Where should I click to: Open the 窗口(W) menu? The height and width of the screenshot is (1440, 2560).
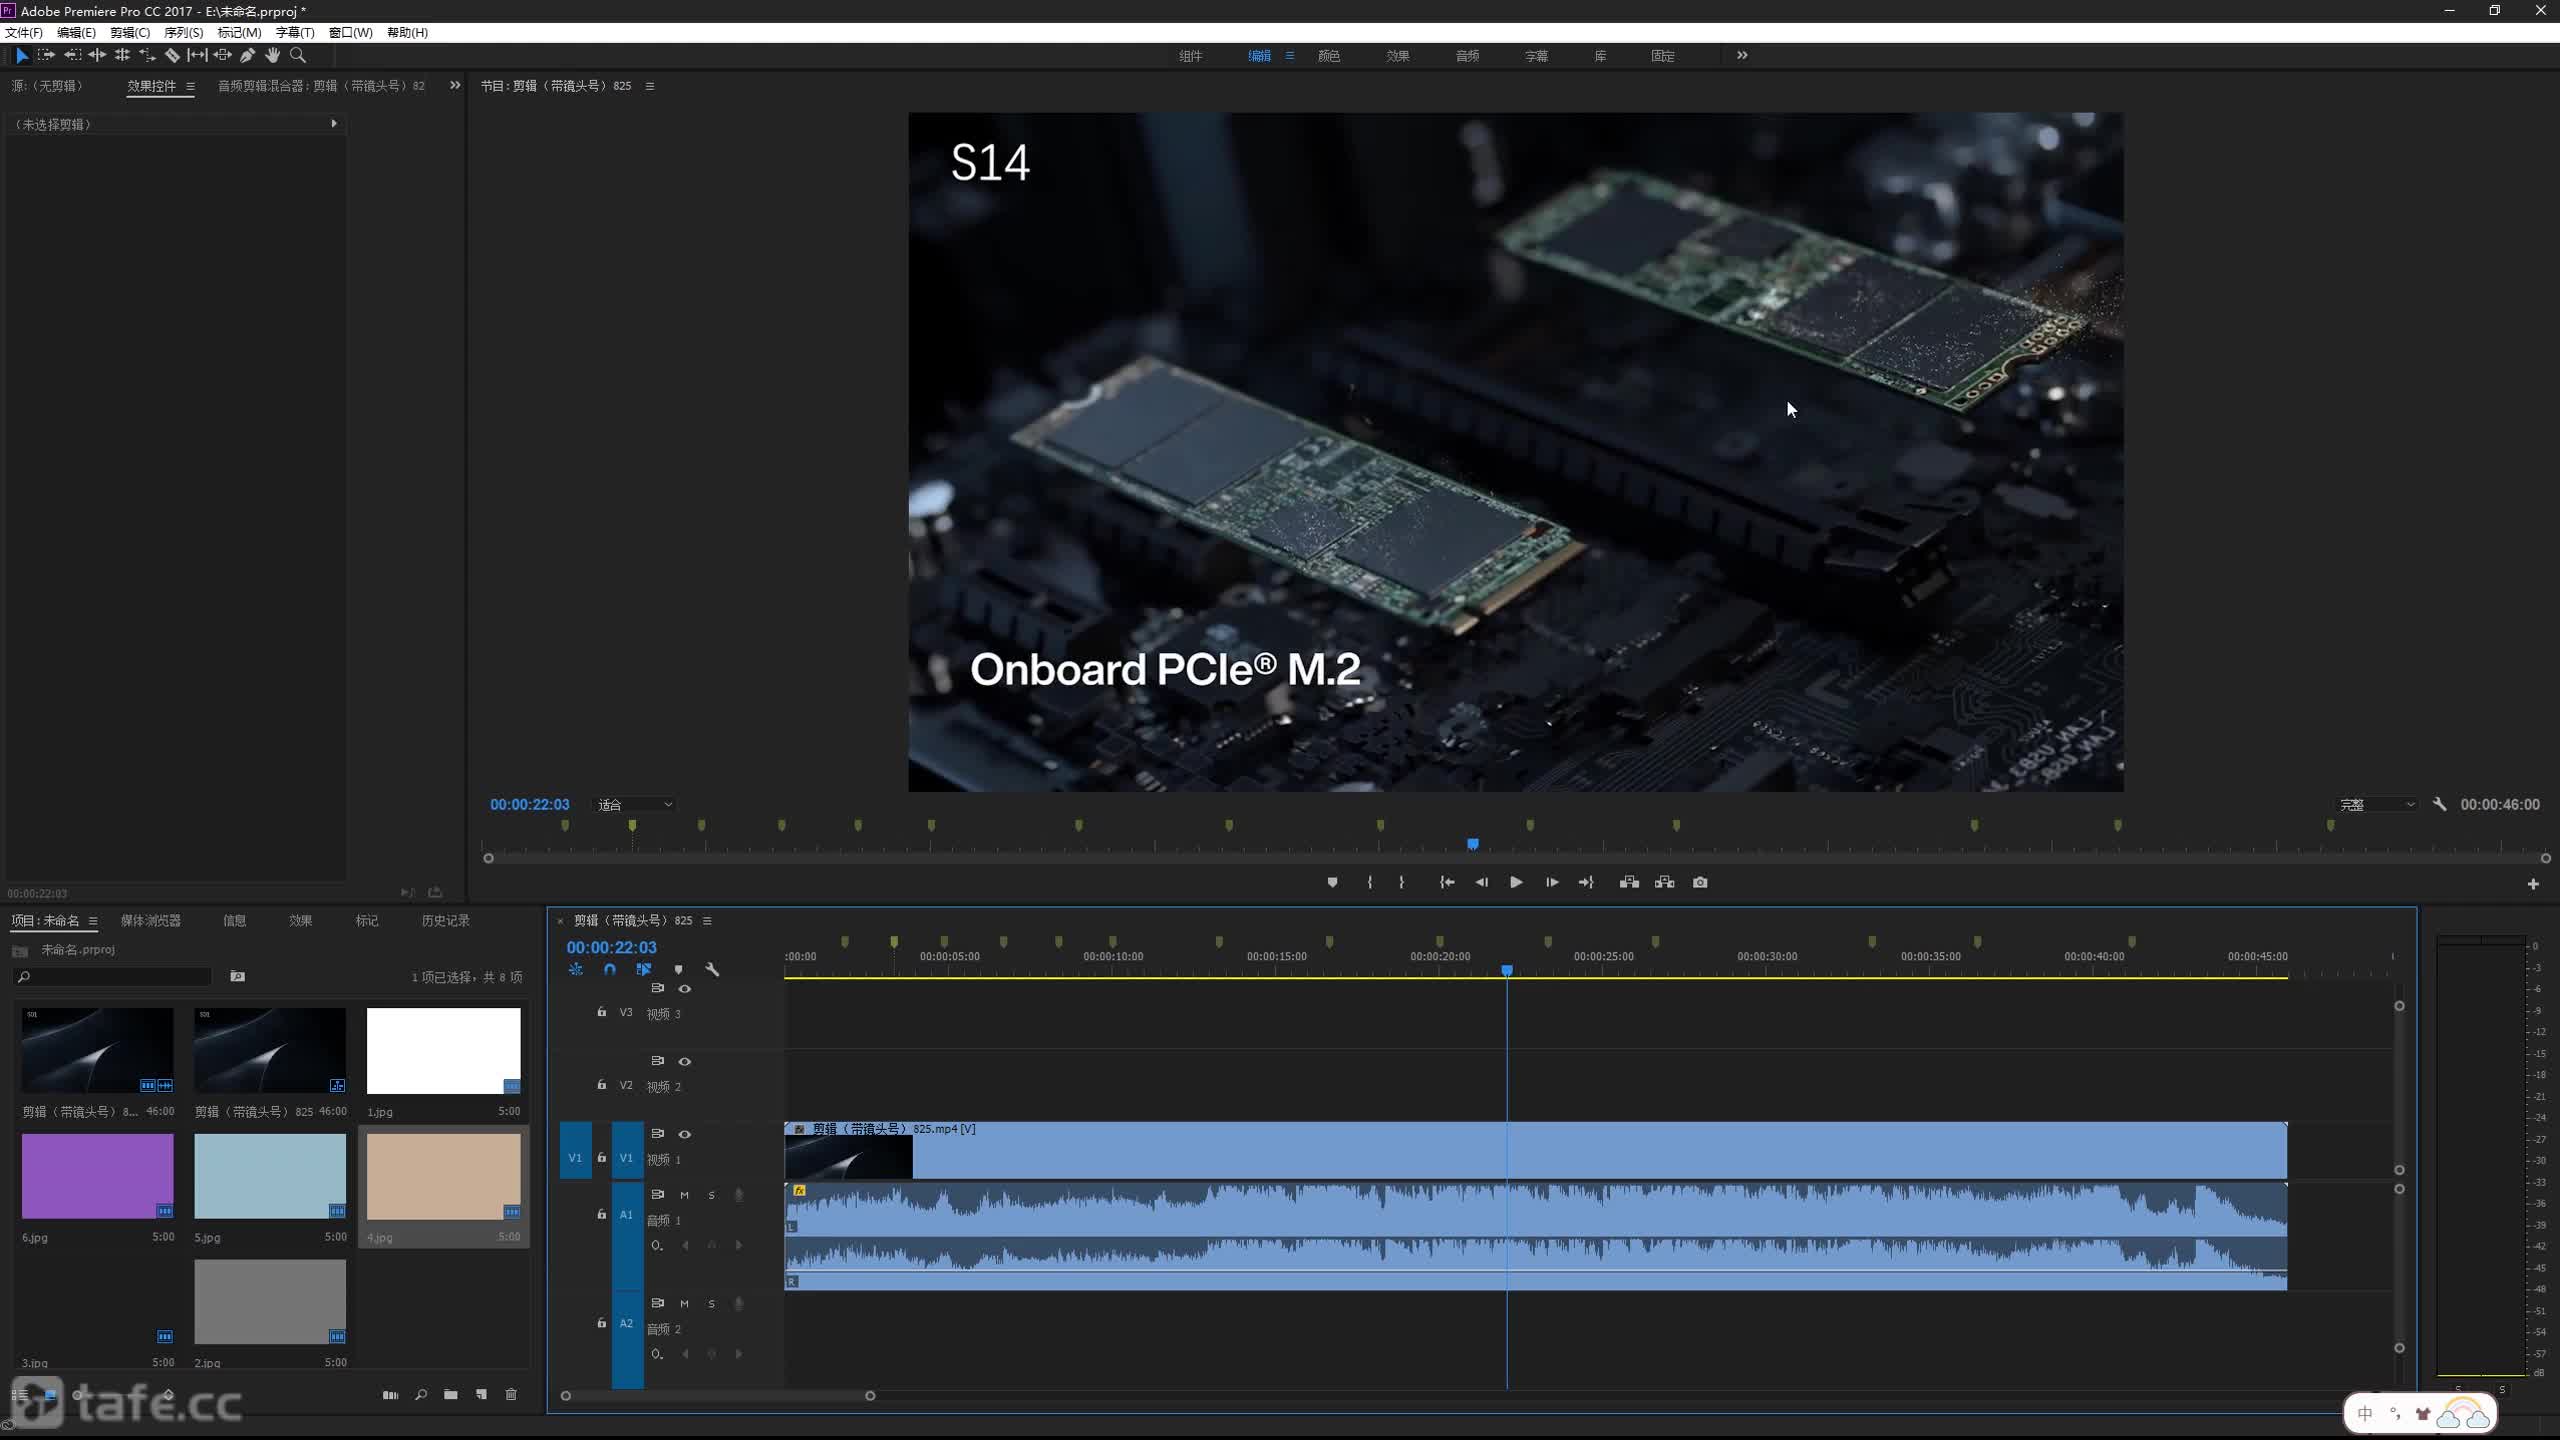click(350, 33)
